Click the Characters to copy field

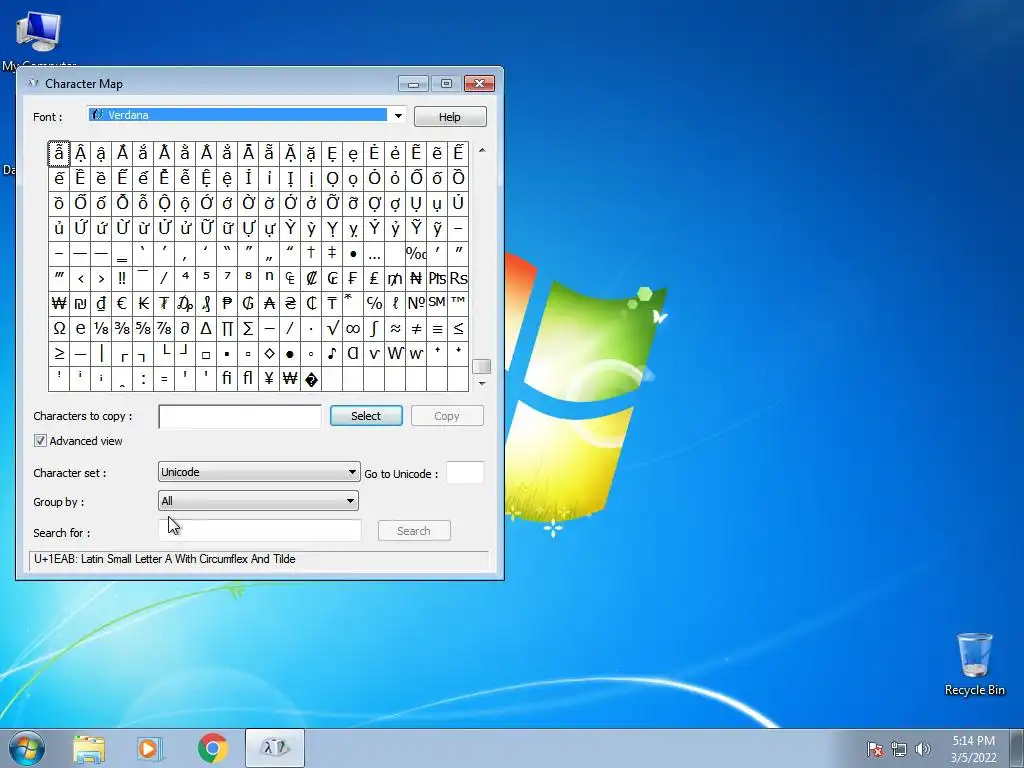[x=240, y=416]
